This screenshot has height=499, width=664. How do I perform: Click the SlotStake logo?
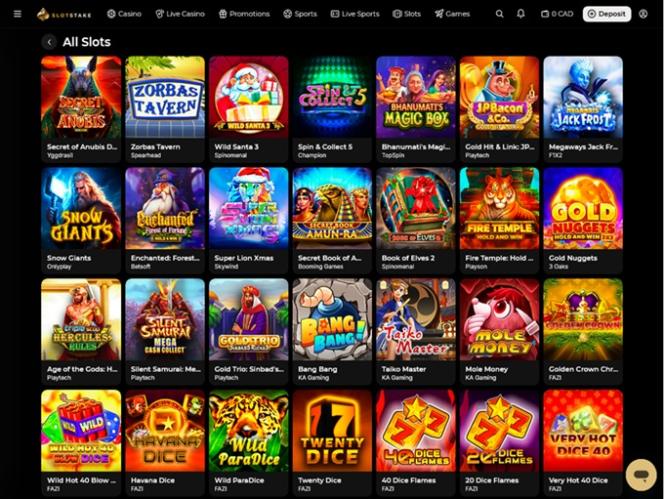click(x=64, y=14)
